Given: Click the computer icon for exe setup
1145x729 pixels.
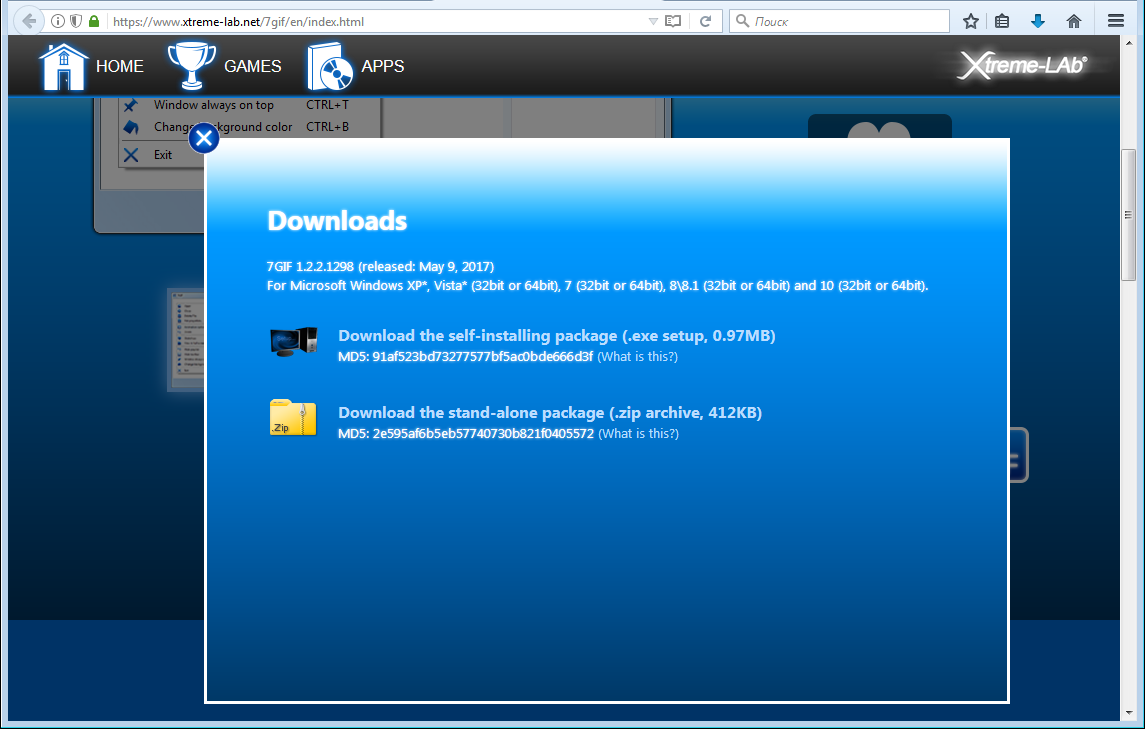Looking at the screenshot, I should (294, 342).
